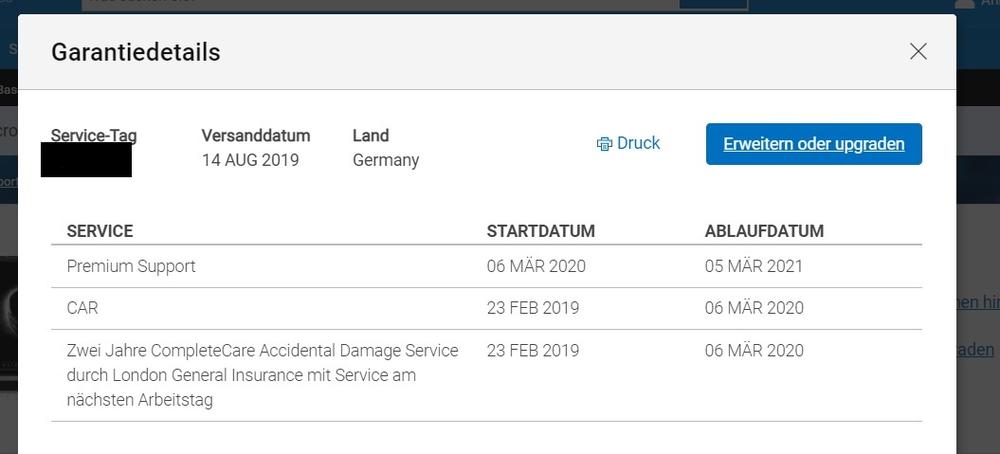Click the SERVICE column header
1000x454 pixels.
coord(100,231)
